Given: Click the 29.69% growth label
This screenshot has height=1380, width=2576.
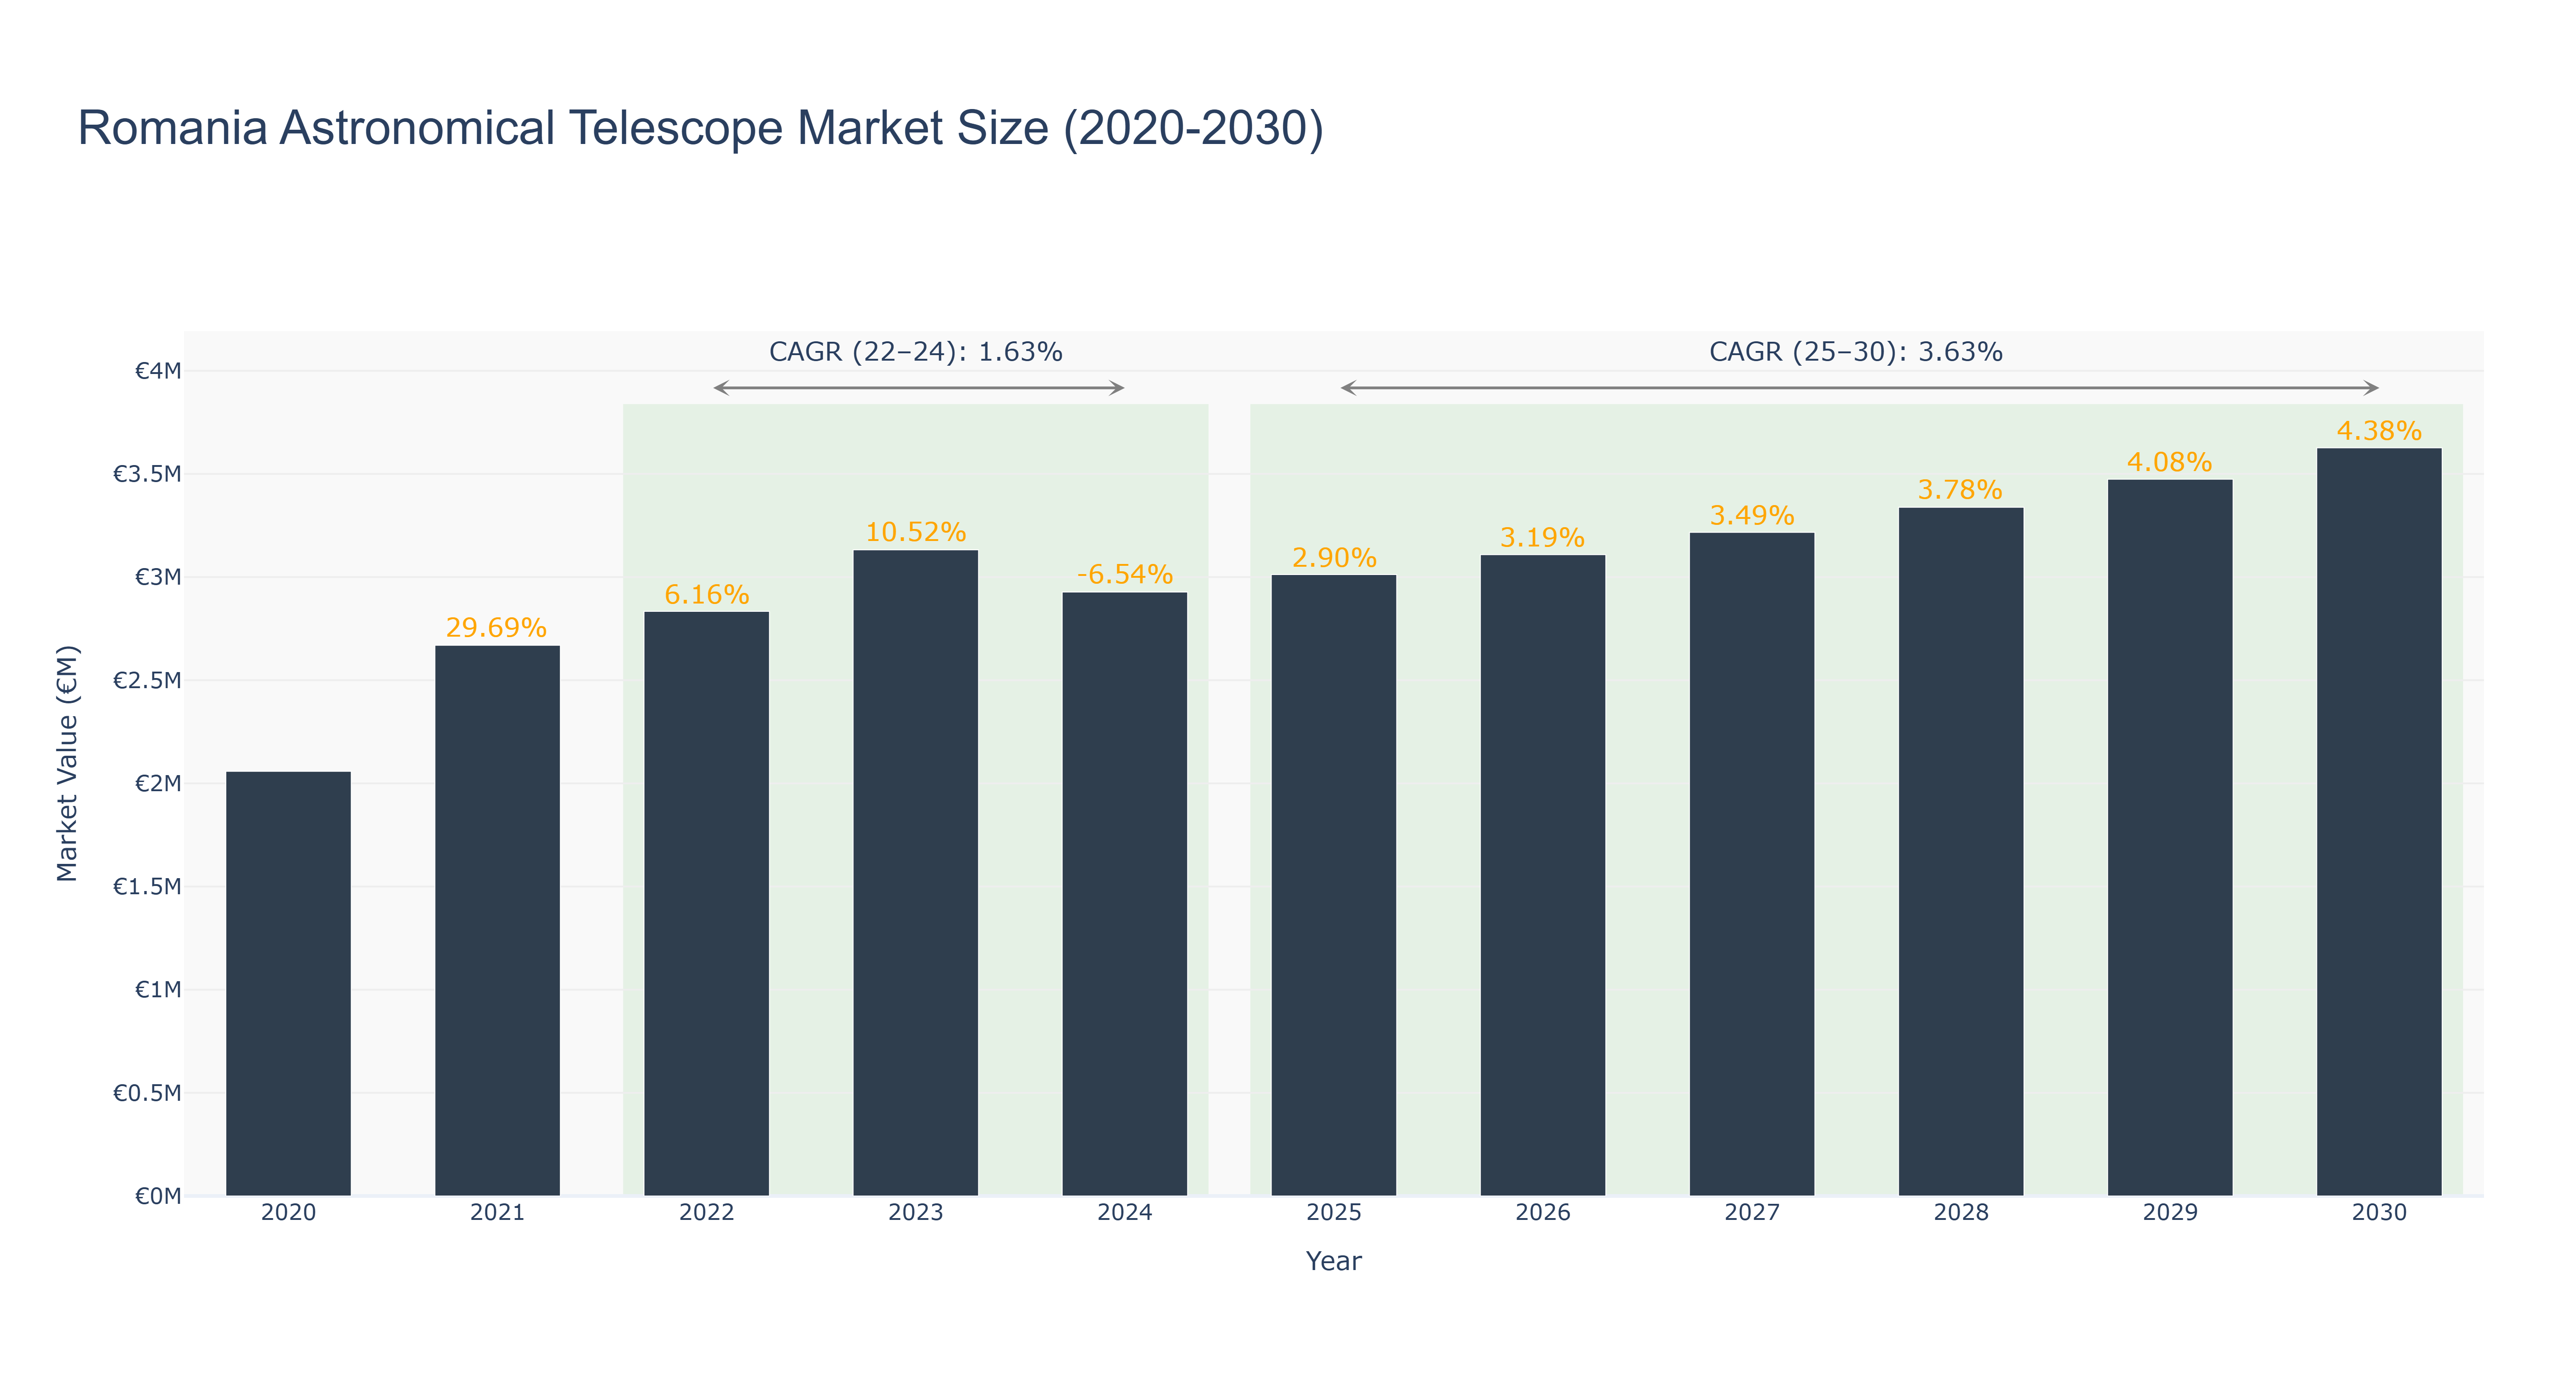Looking at the screenshot, I should tap(496, 628).
